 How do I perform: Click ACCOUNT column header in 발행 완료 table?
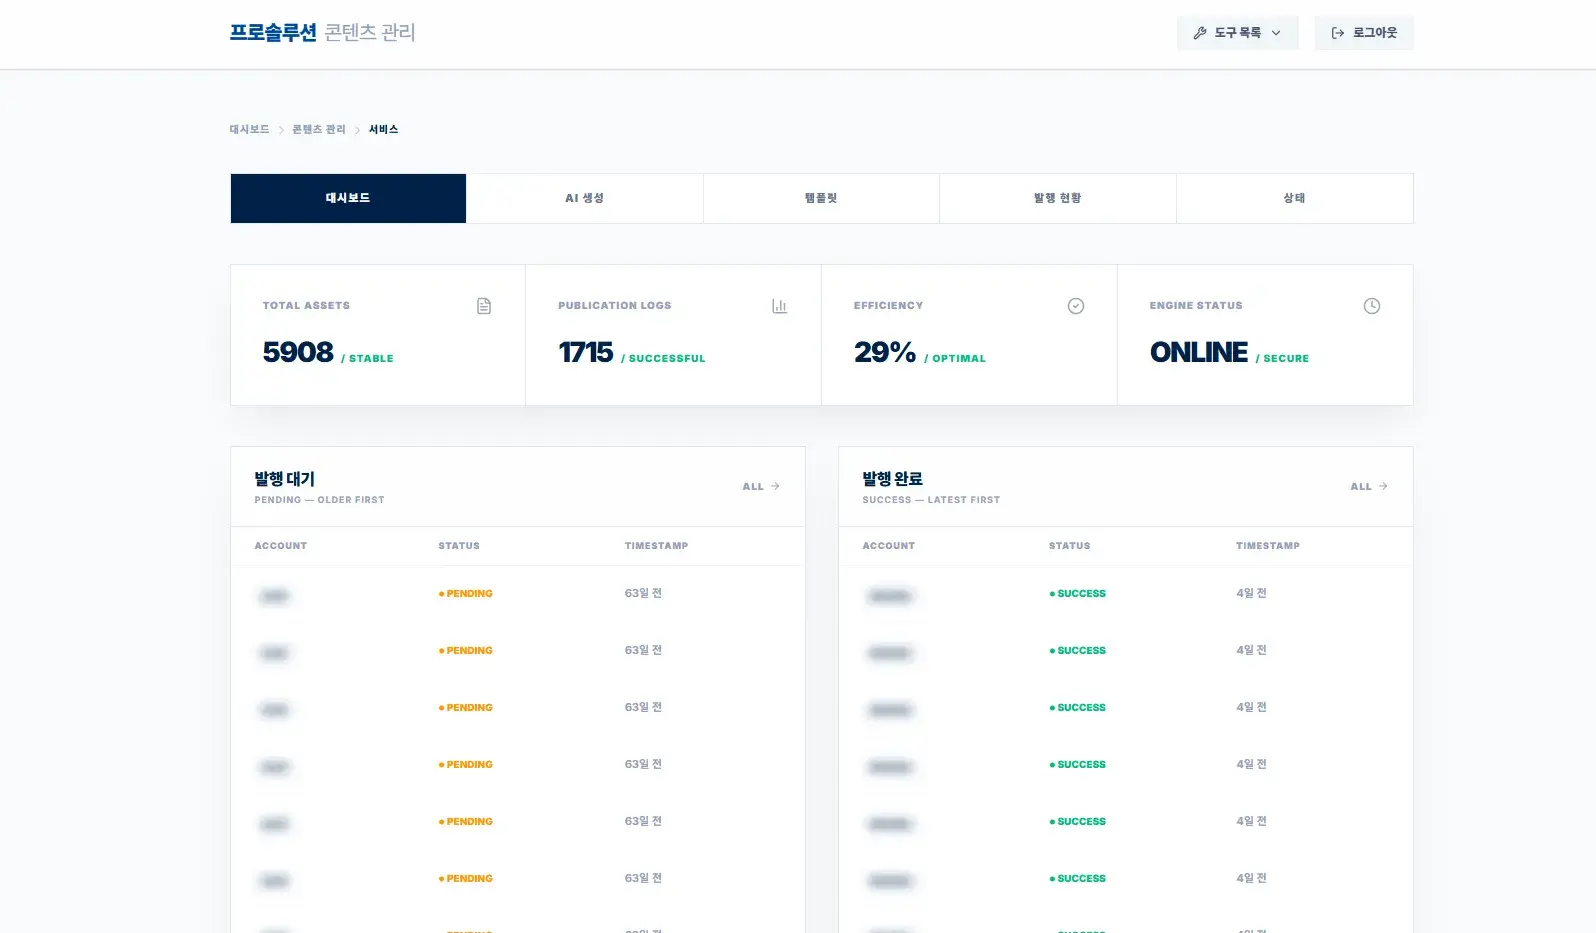point(889,546)
